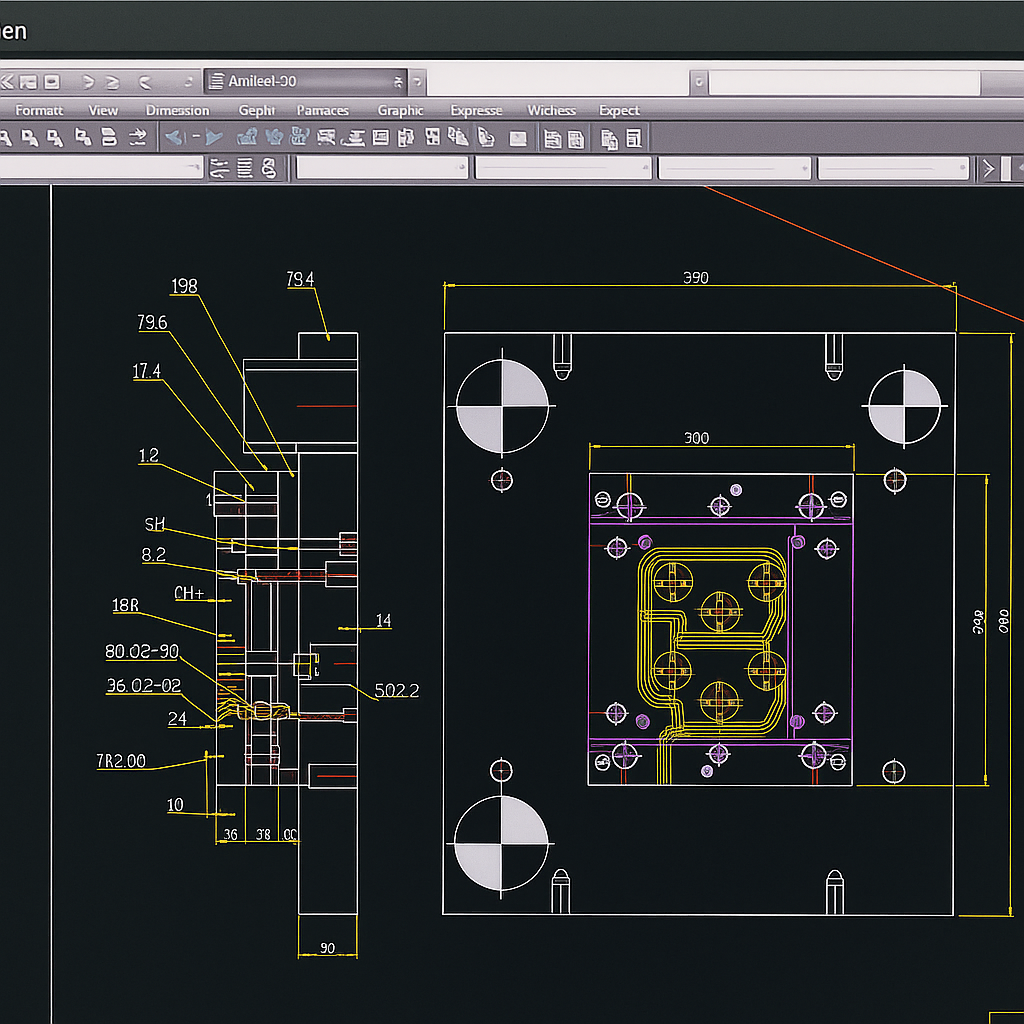This screenshot has height=1024, width=1024.
Task: Click the chain-link icon in the properties row
Action: click(x=268, y=168)
